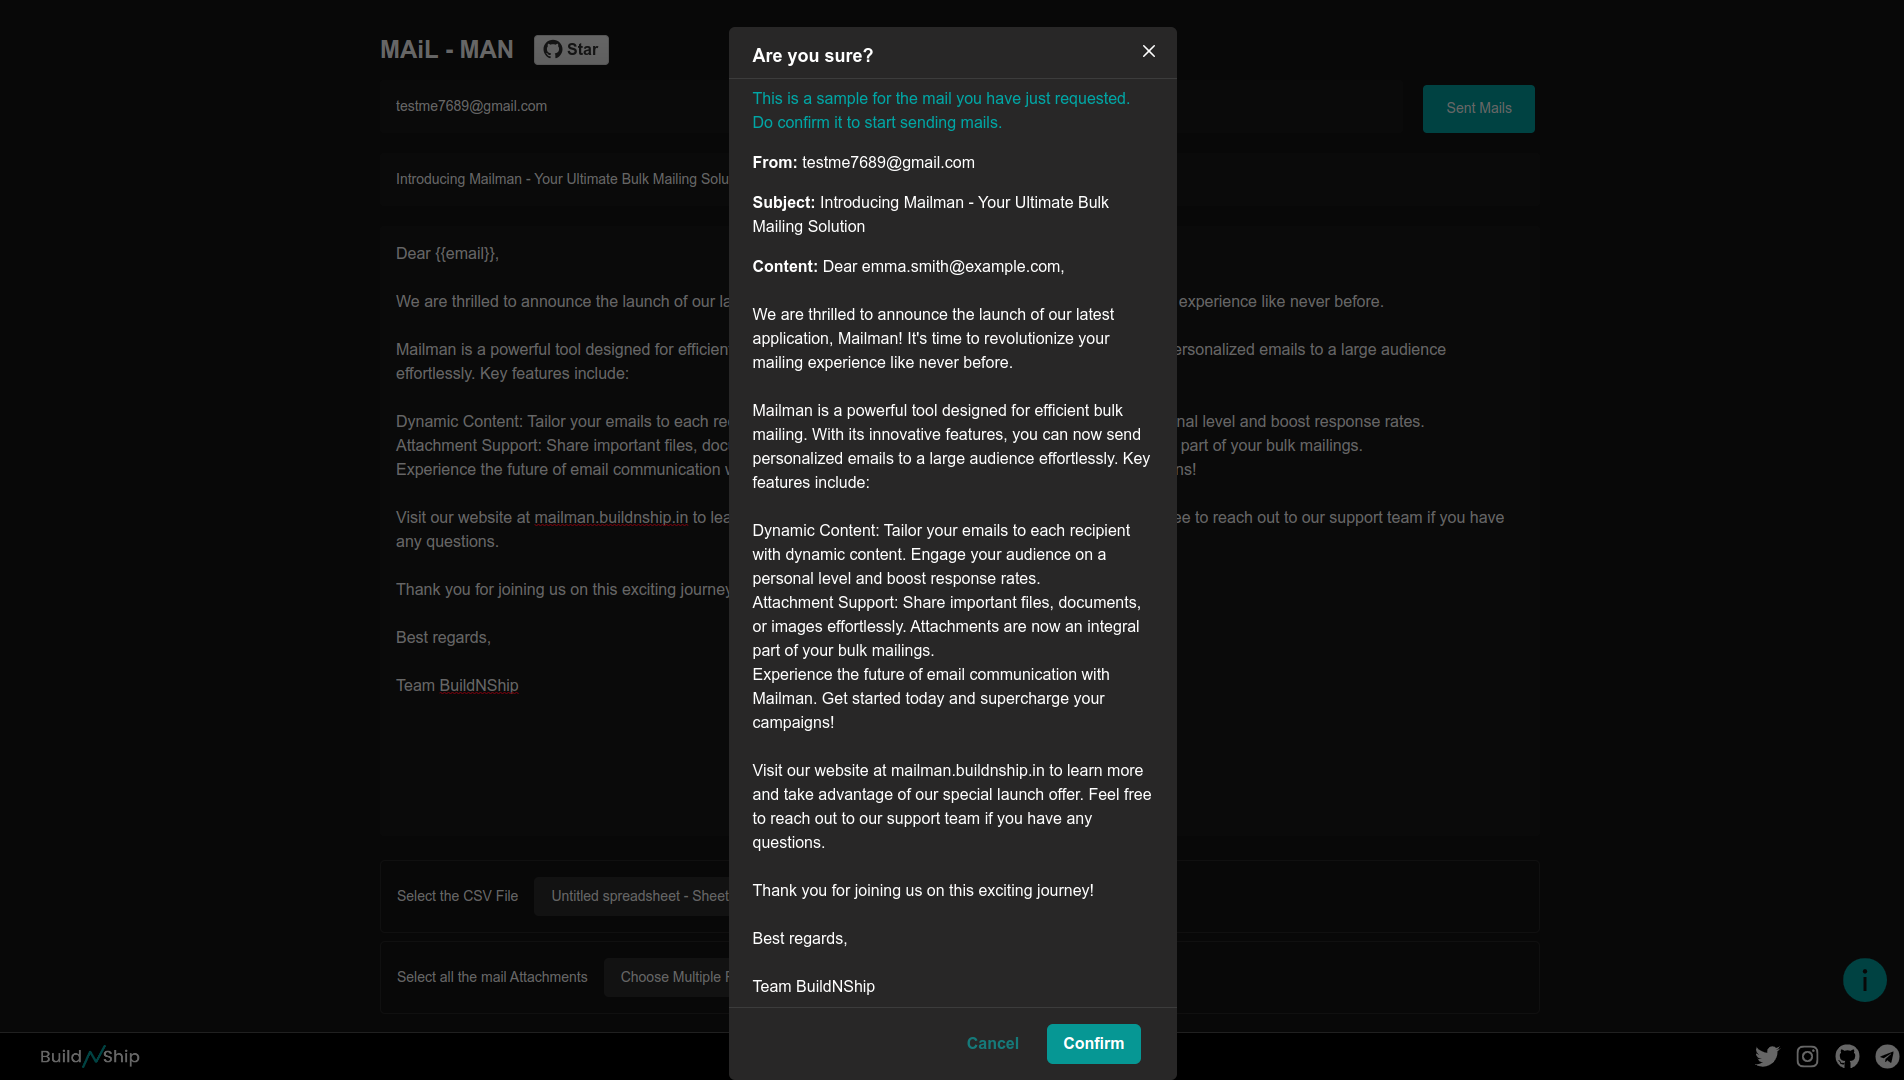Click the GitHub Star button
1904x1080 pixels.
(x=571, y=50)
